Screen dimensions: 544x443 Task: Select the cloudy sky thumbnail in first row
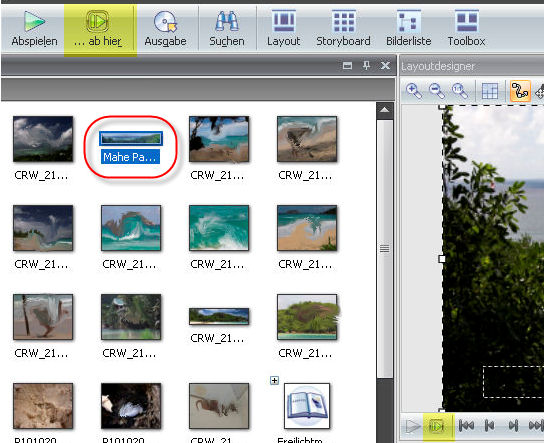click(x=43, y=139)
